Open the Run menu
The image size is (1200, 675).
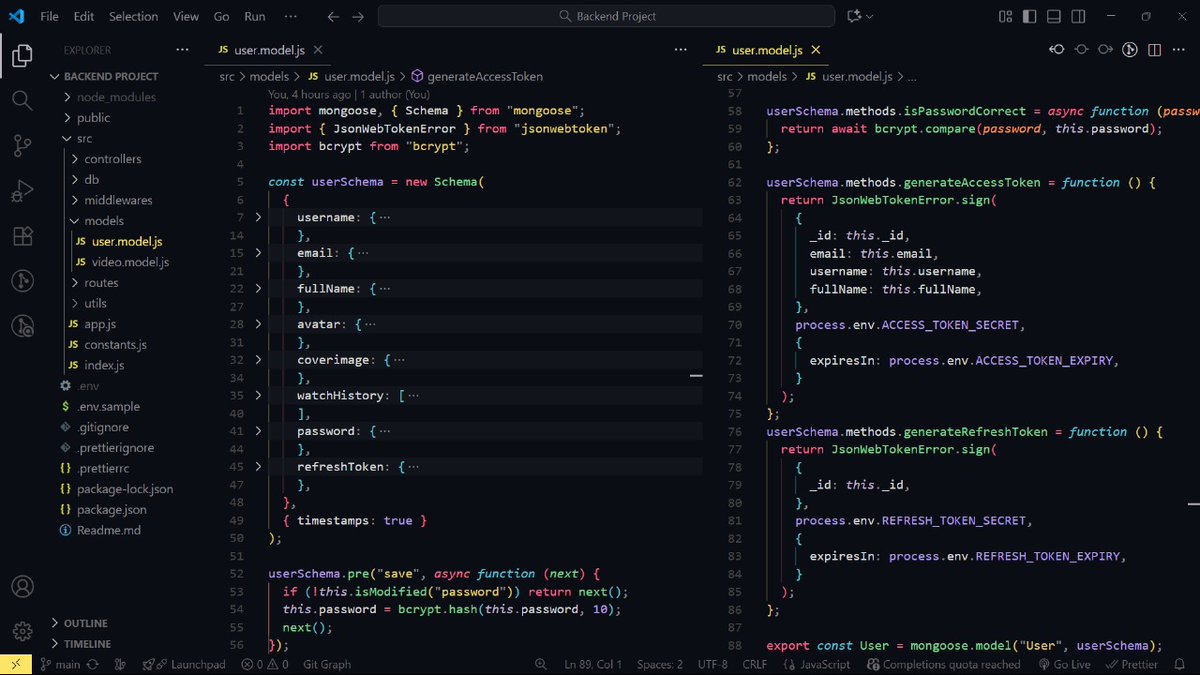tap(254, 15)
